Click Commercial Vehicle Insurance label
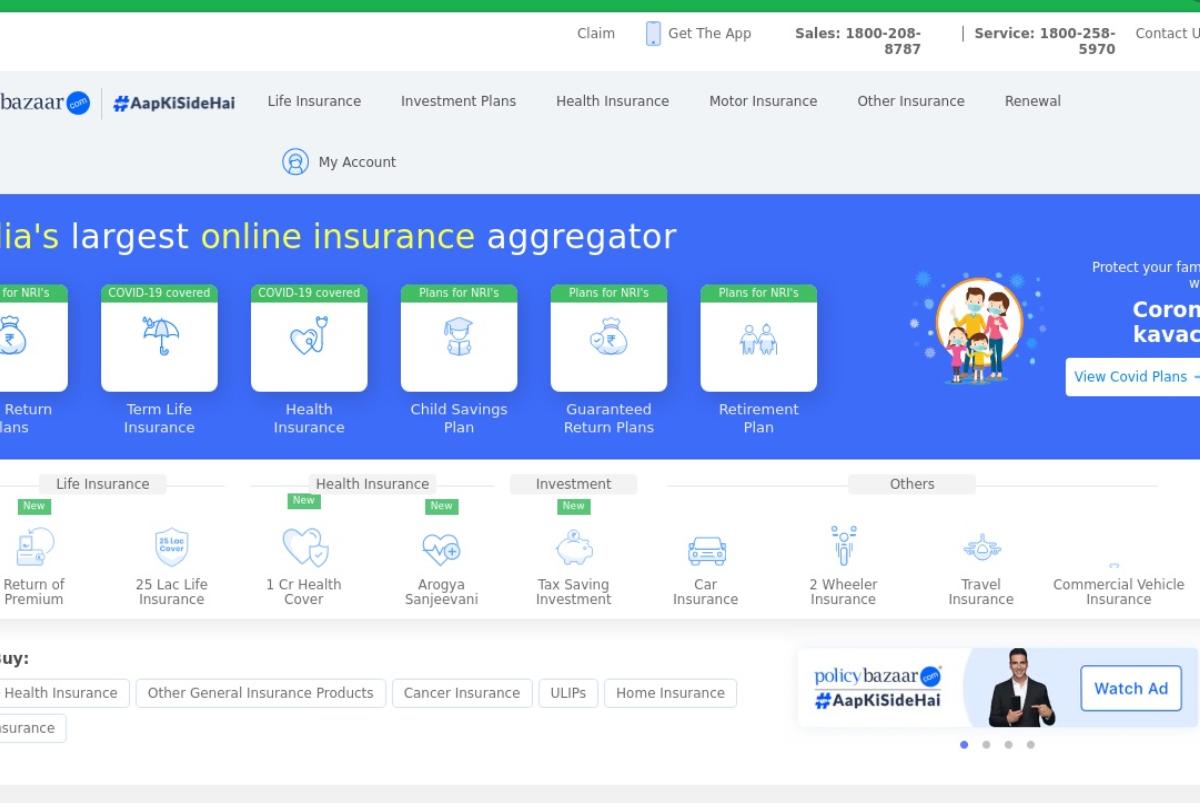This screenshot has height=803, width=1200. coord(1118,592)
